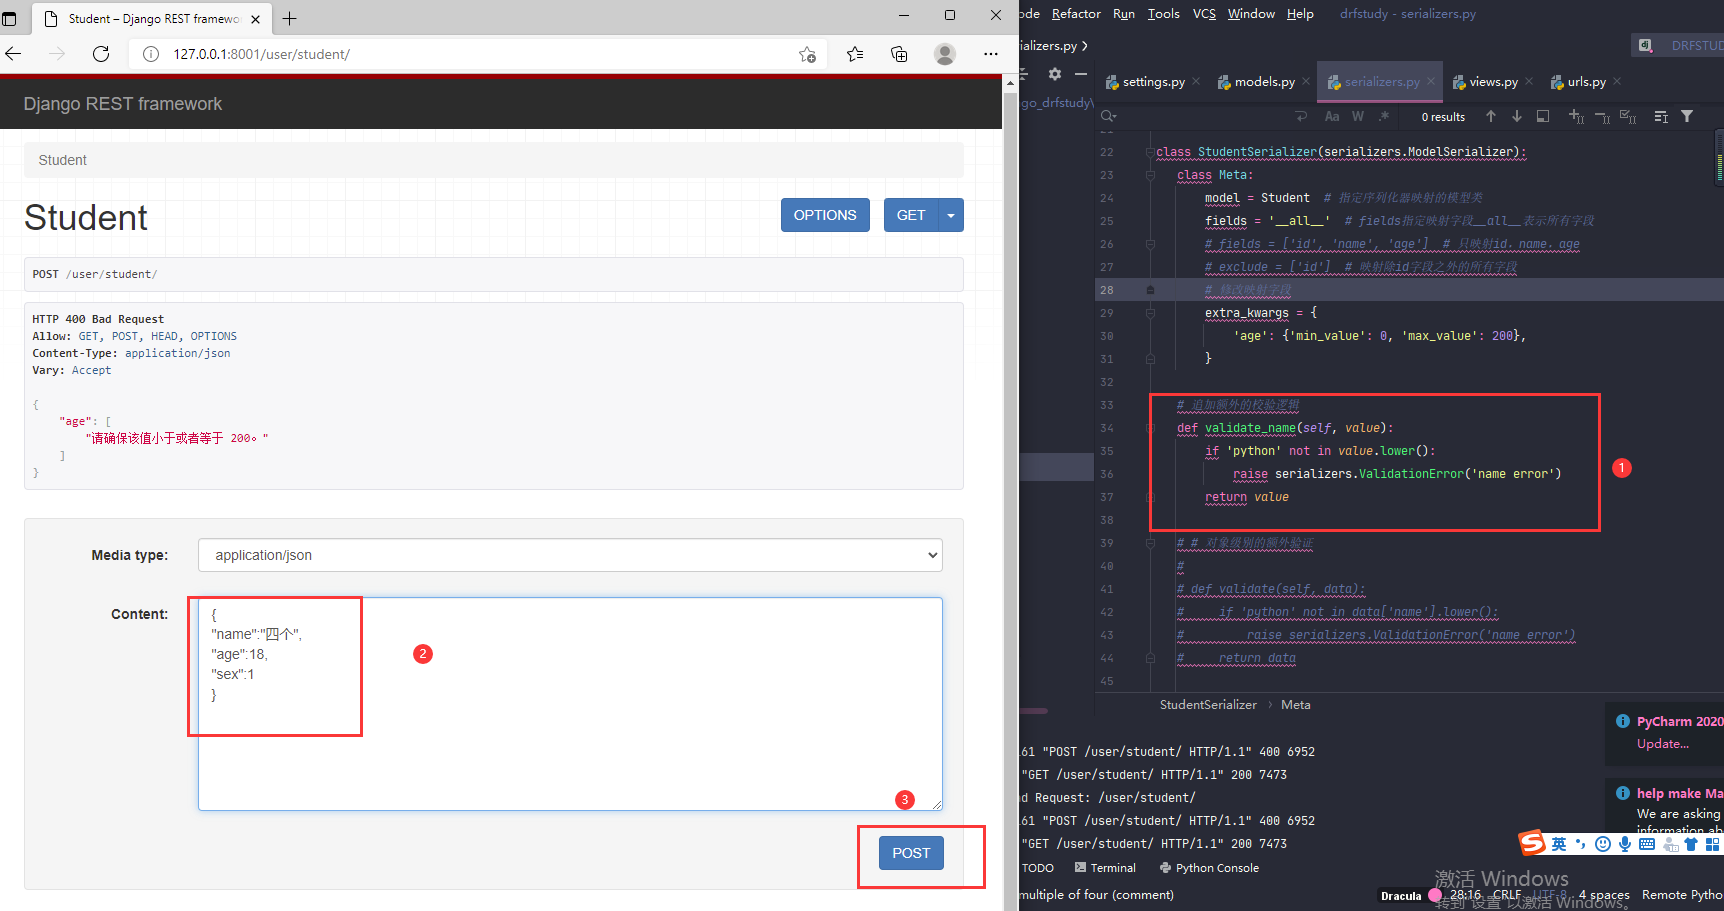
Task: Add selection for next occurrence icon
Action: (x=1576, y=117)
